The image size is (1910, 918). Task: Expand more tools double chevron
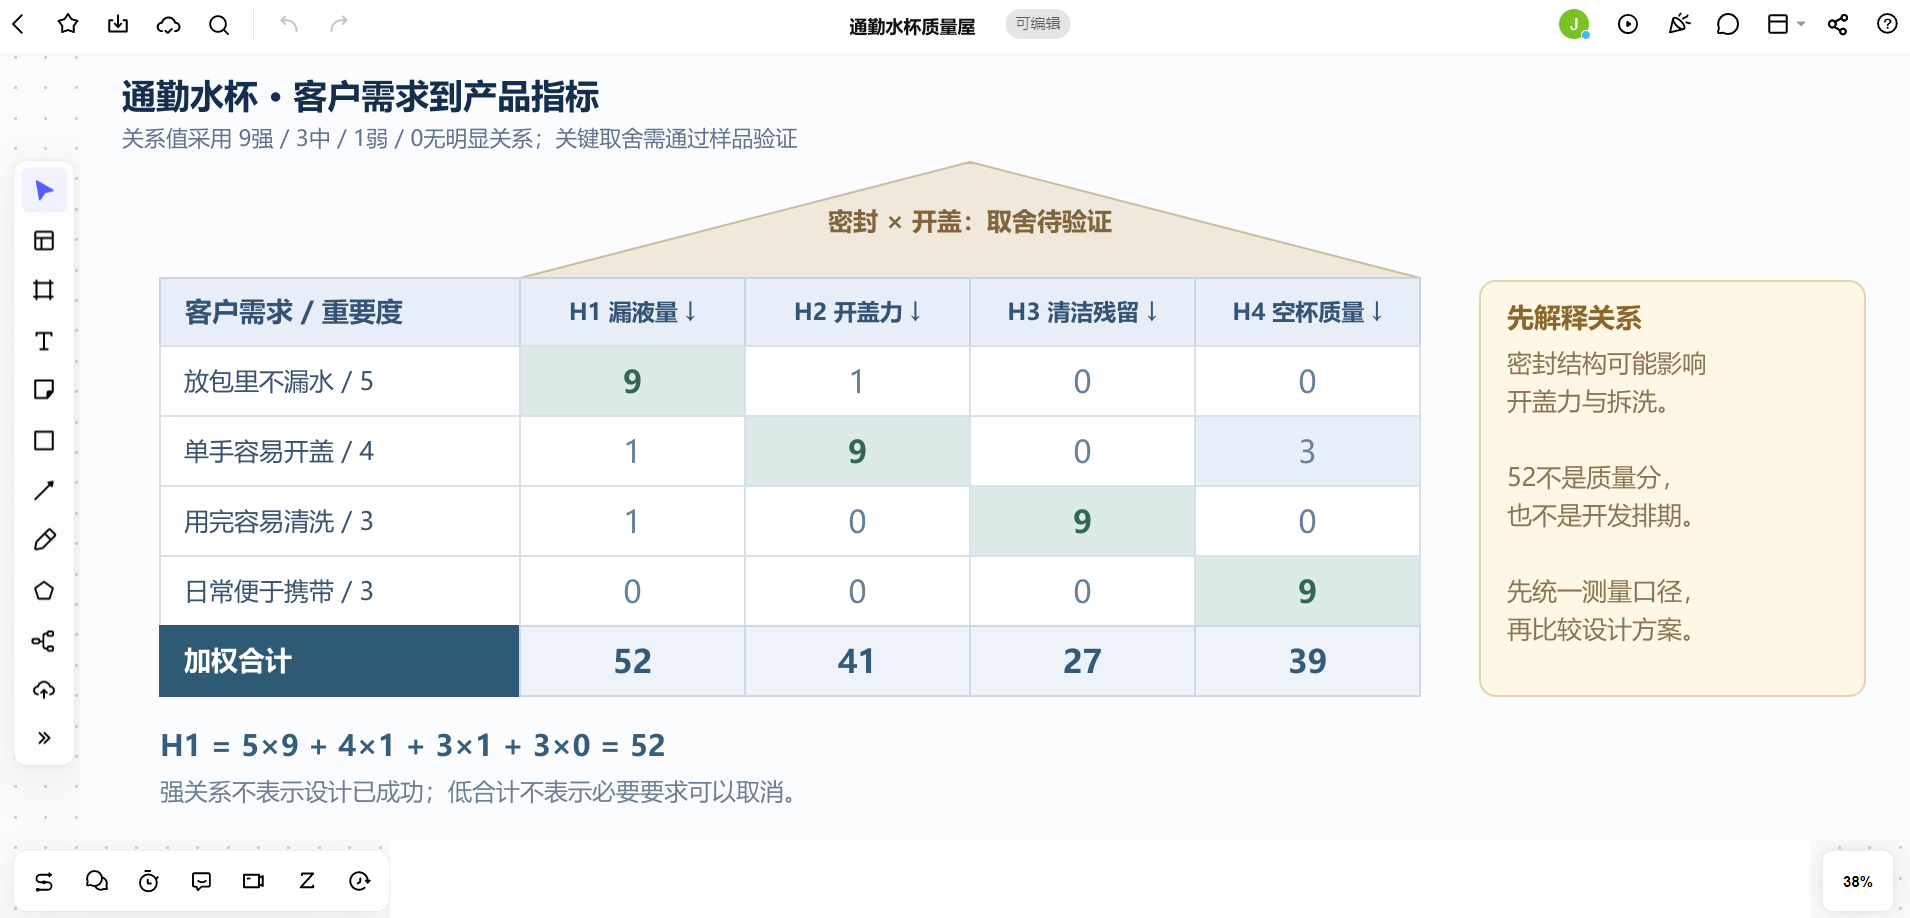pos(44,738)
